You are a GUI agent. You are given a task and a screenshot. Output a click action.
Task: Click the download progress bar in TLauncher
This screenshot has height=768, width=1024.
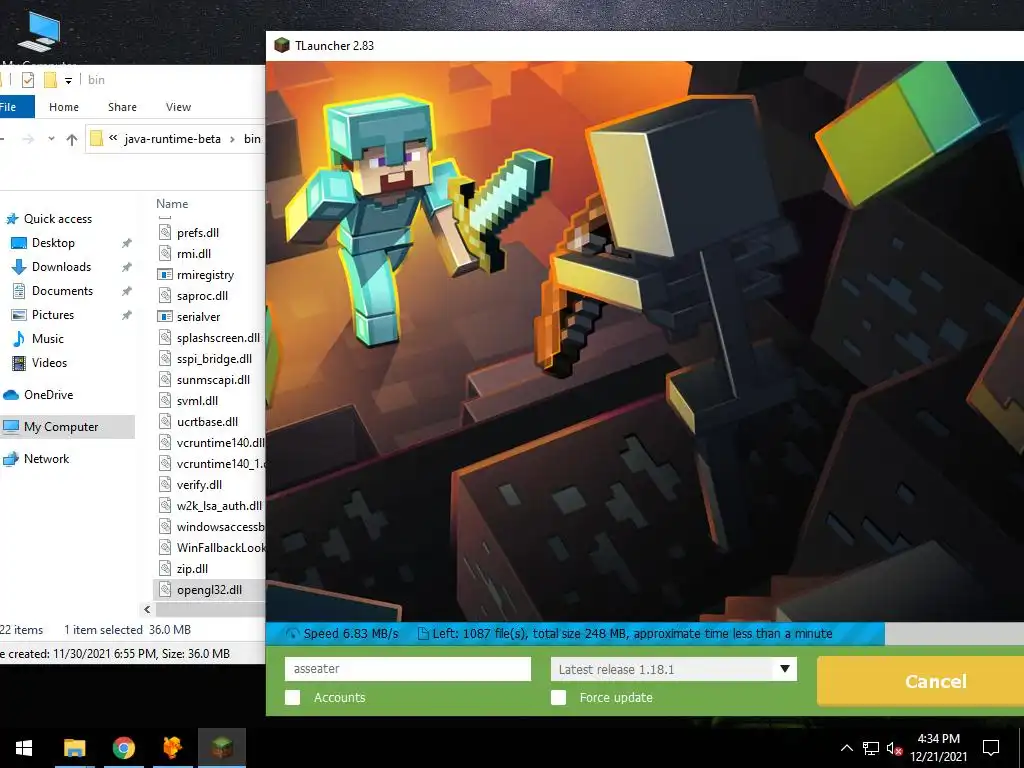point(645,633)
